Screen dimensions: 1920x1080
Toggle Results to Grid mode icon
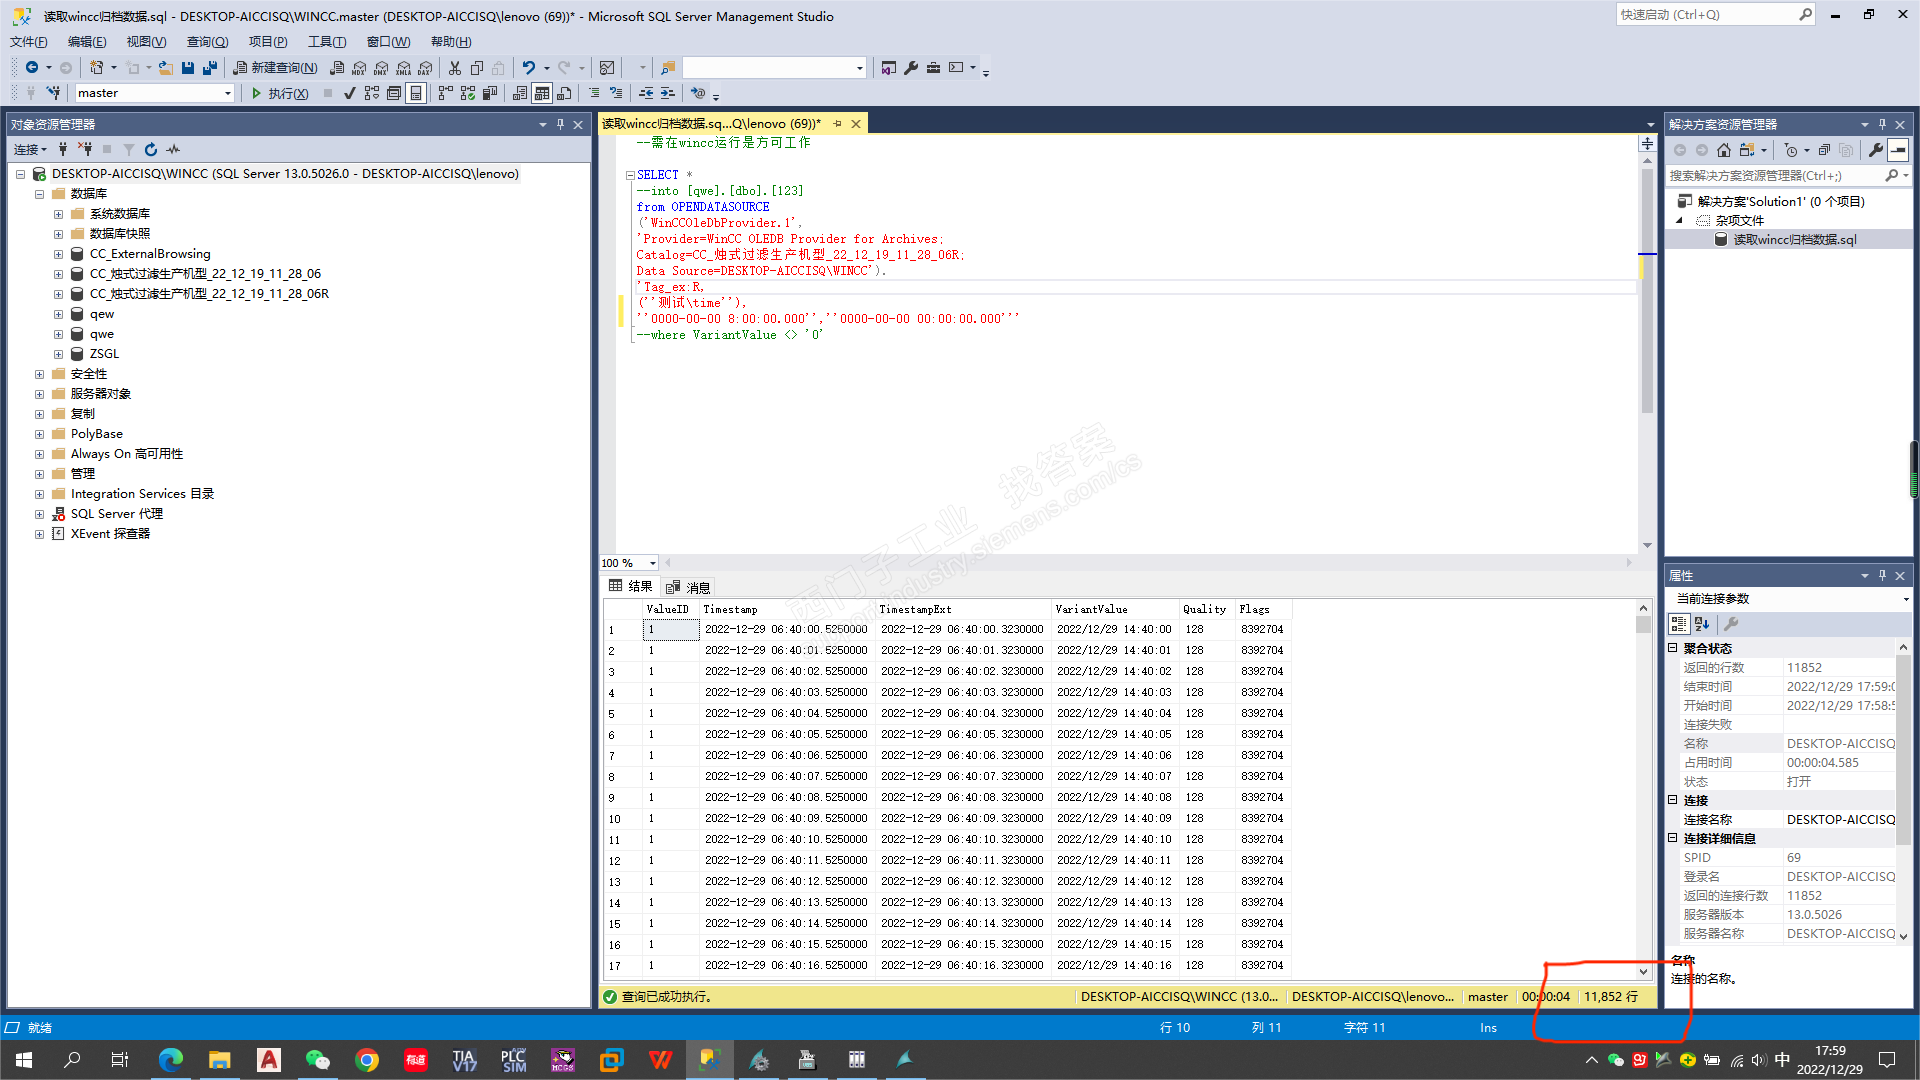542,93
